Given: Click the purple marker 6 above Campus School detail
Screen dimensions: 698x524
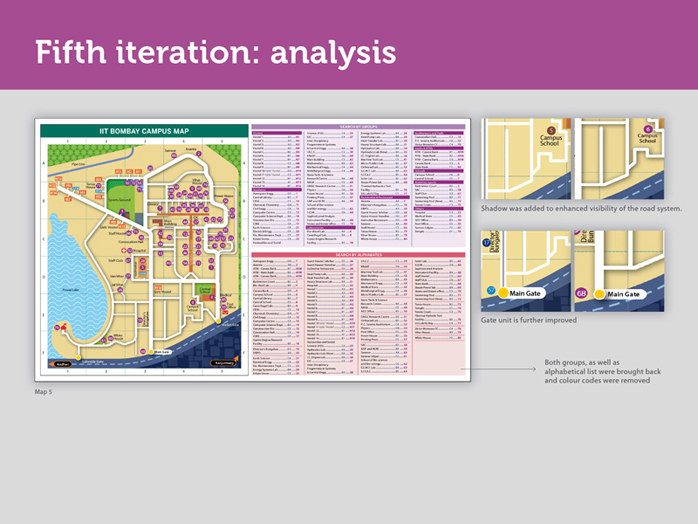Looking at the screenshot, I should 648,129.
